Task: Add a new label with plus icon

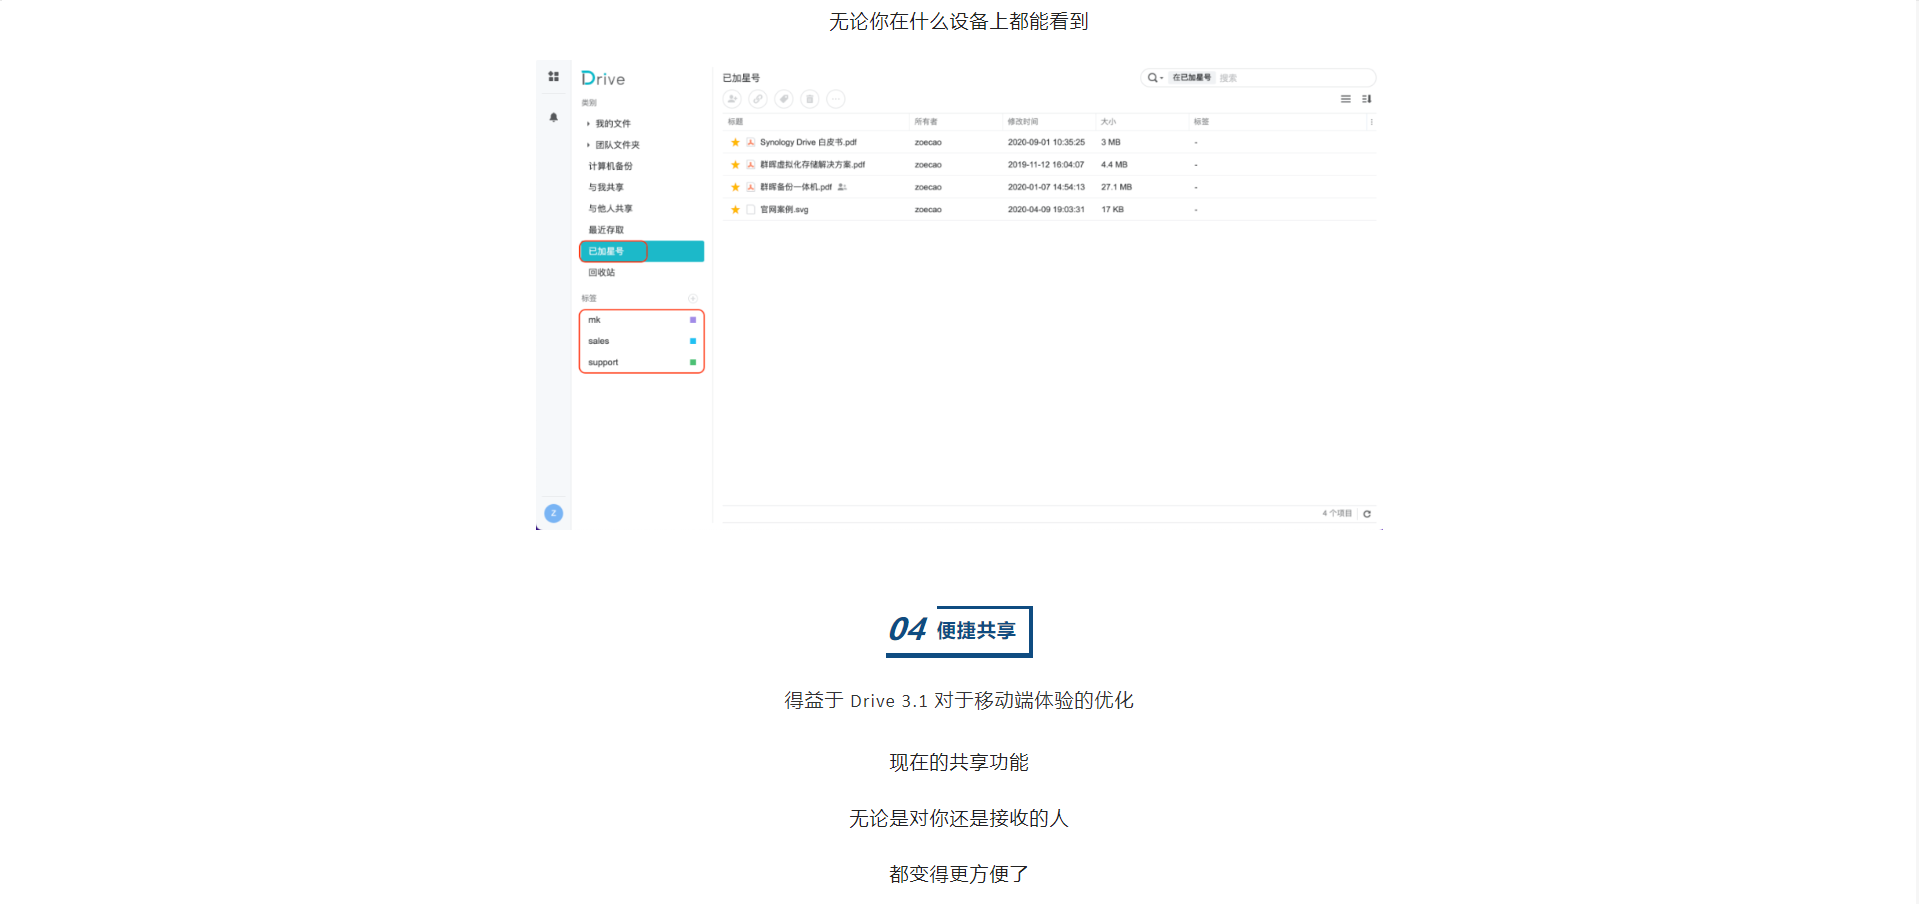Action: click(692, 299)
